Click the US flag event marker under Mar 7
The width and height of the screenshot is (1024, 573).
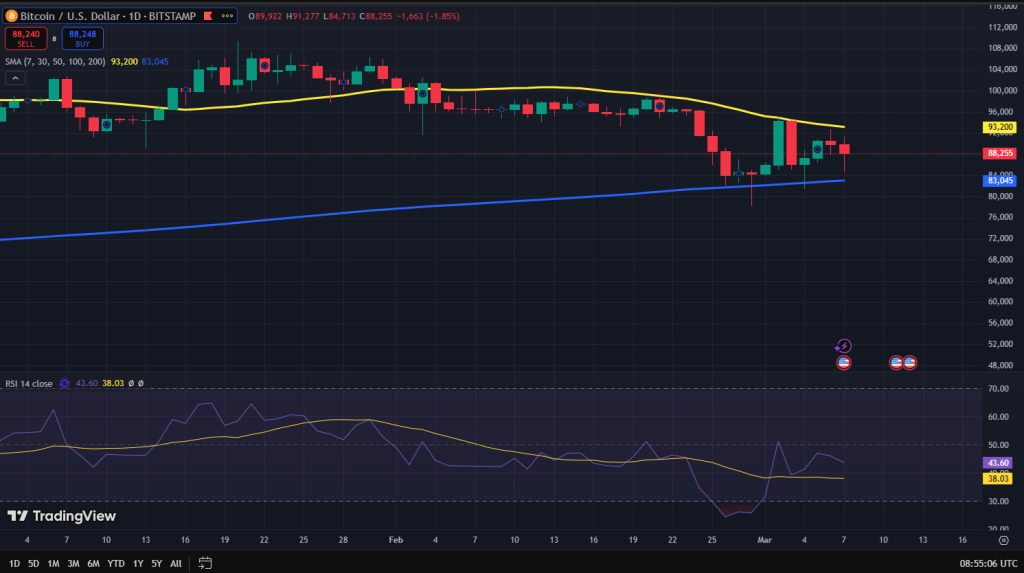click(844, 363)
